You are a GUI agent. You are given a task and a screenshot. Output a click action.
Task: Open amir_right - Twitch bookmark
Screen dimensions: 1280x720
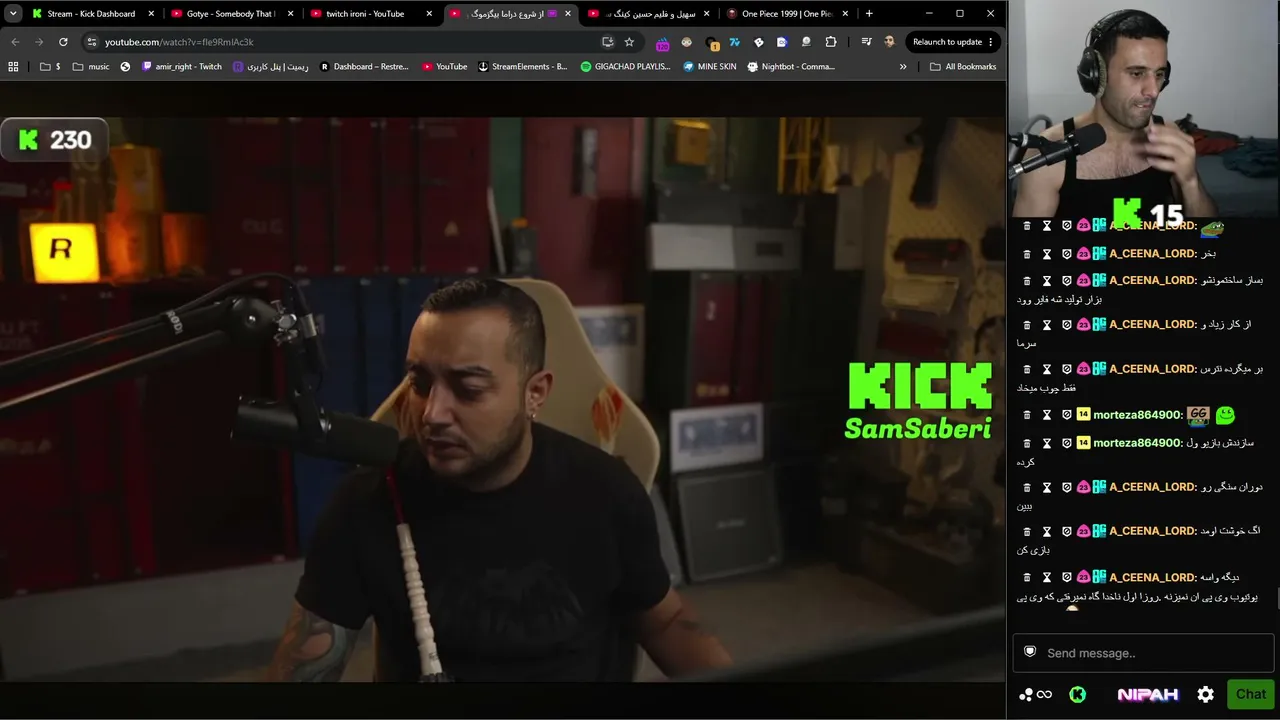click(181, 67)
